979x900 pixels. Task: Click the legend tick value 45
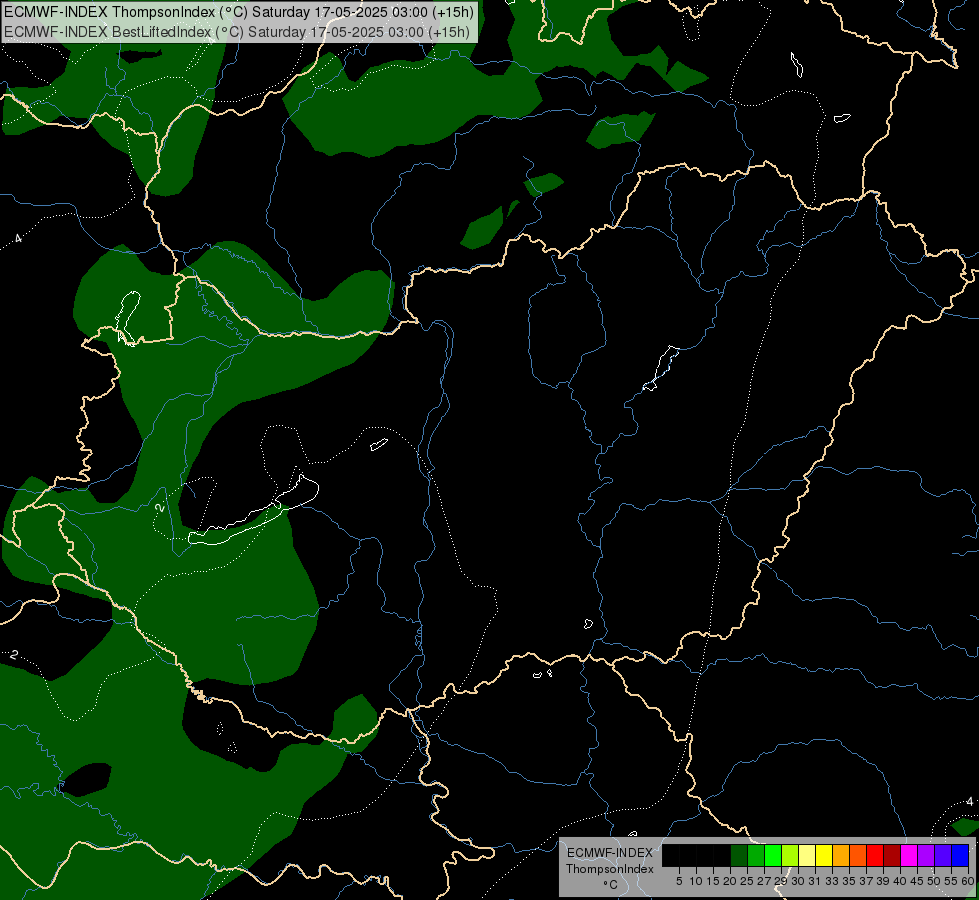tap(917, 881)
